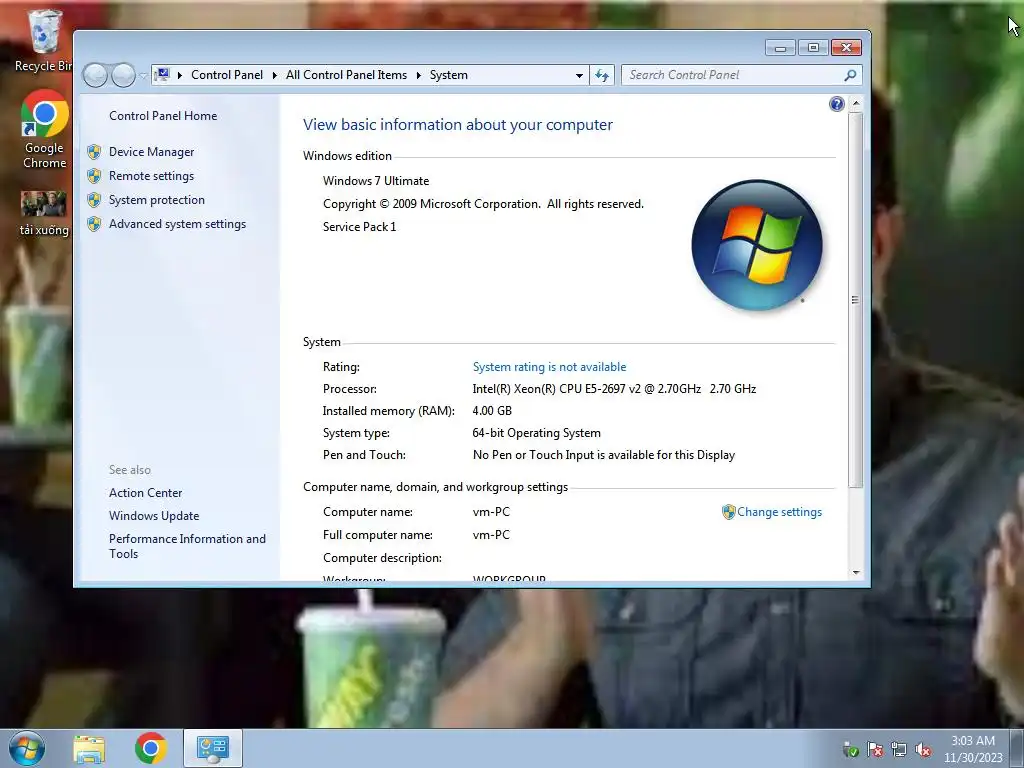The image size is (1024, 768).
Task: Open the taskbar clock showing 3:03 AM
Action: [972, 749]
